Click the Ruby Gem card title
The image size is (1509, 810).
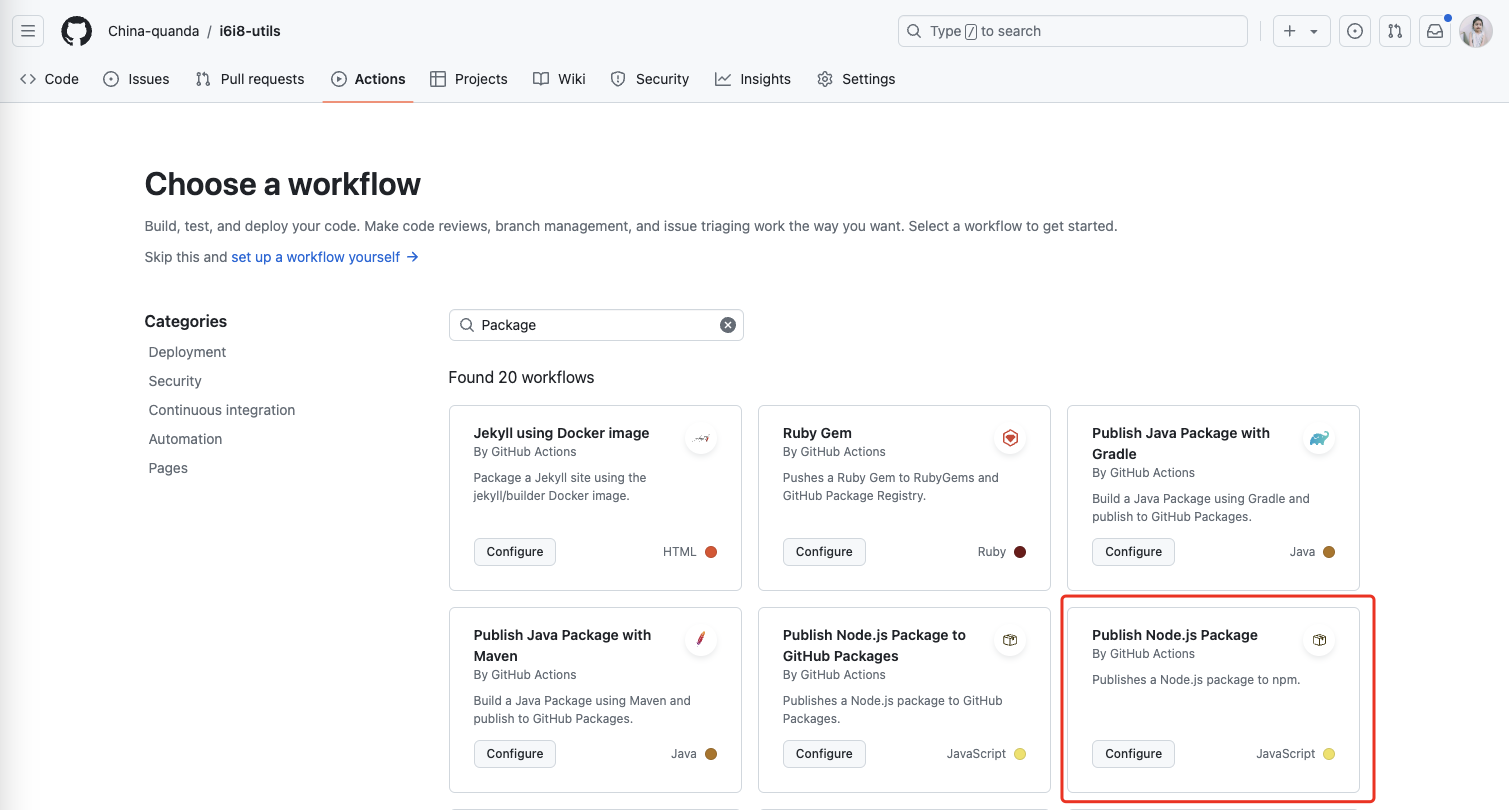[x=817, y=433]
